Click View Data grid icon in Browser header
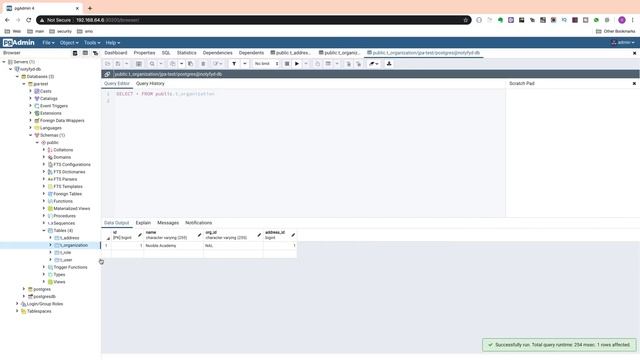Screen dimensions: 640x360 coord(85,53)
